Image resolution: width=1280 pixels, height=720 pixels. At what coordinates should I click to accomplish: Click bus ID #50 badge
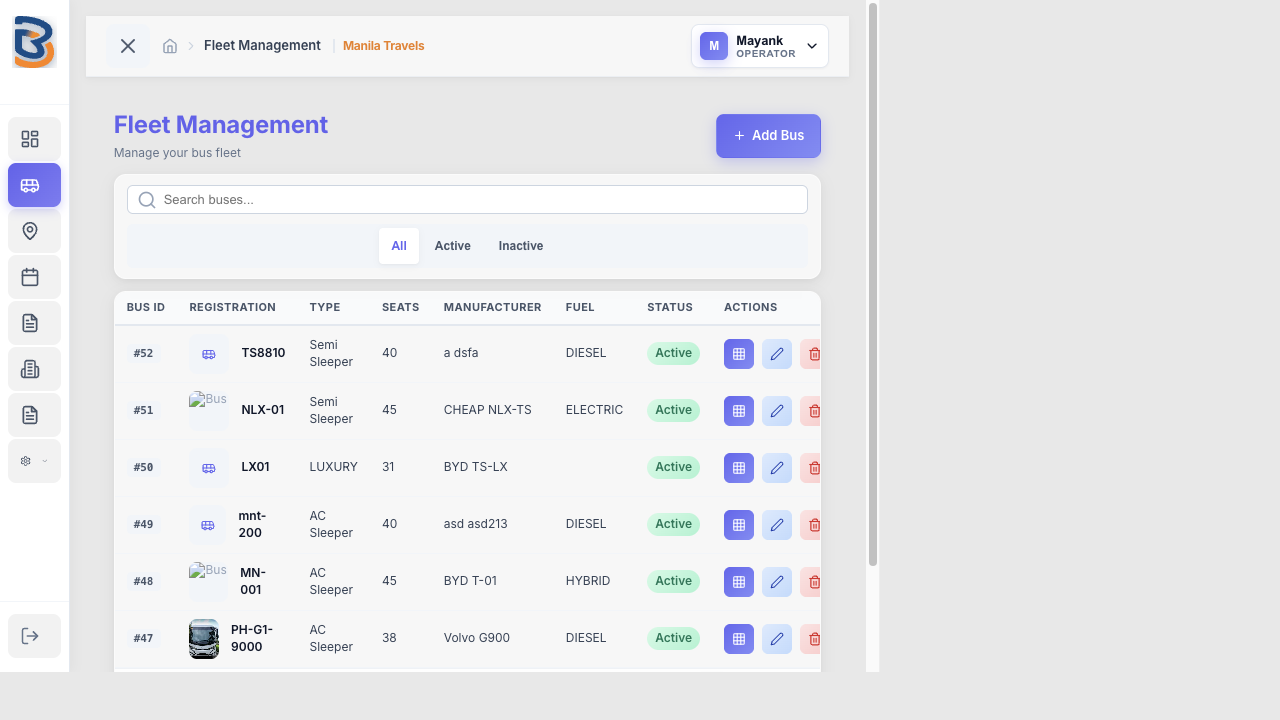click(144, 468)
